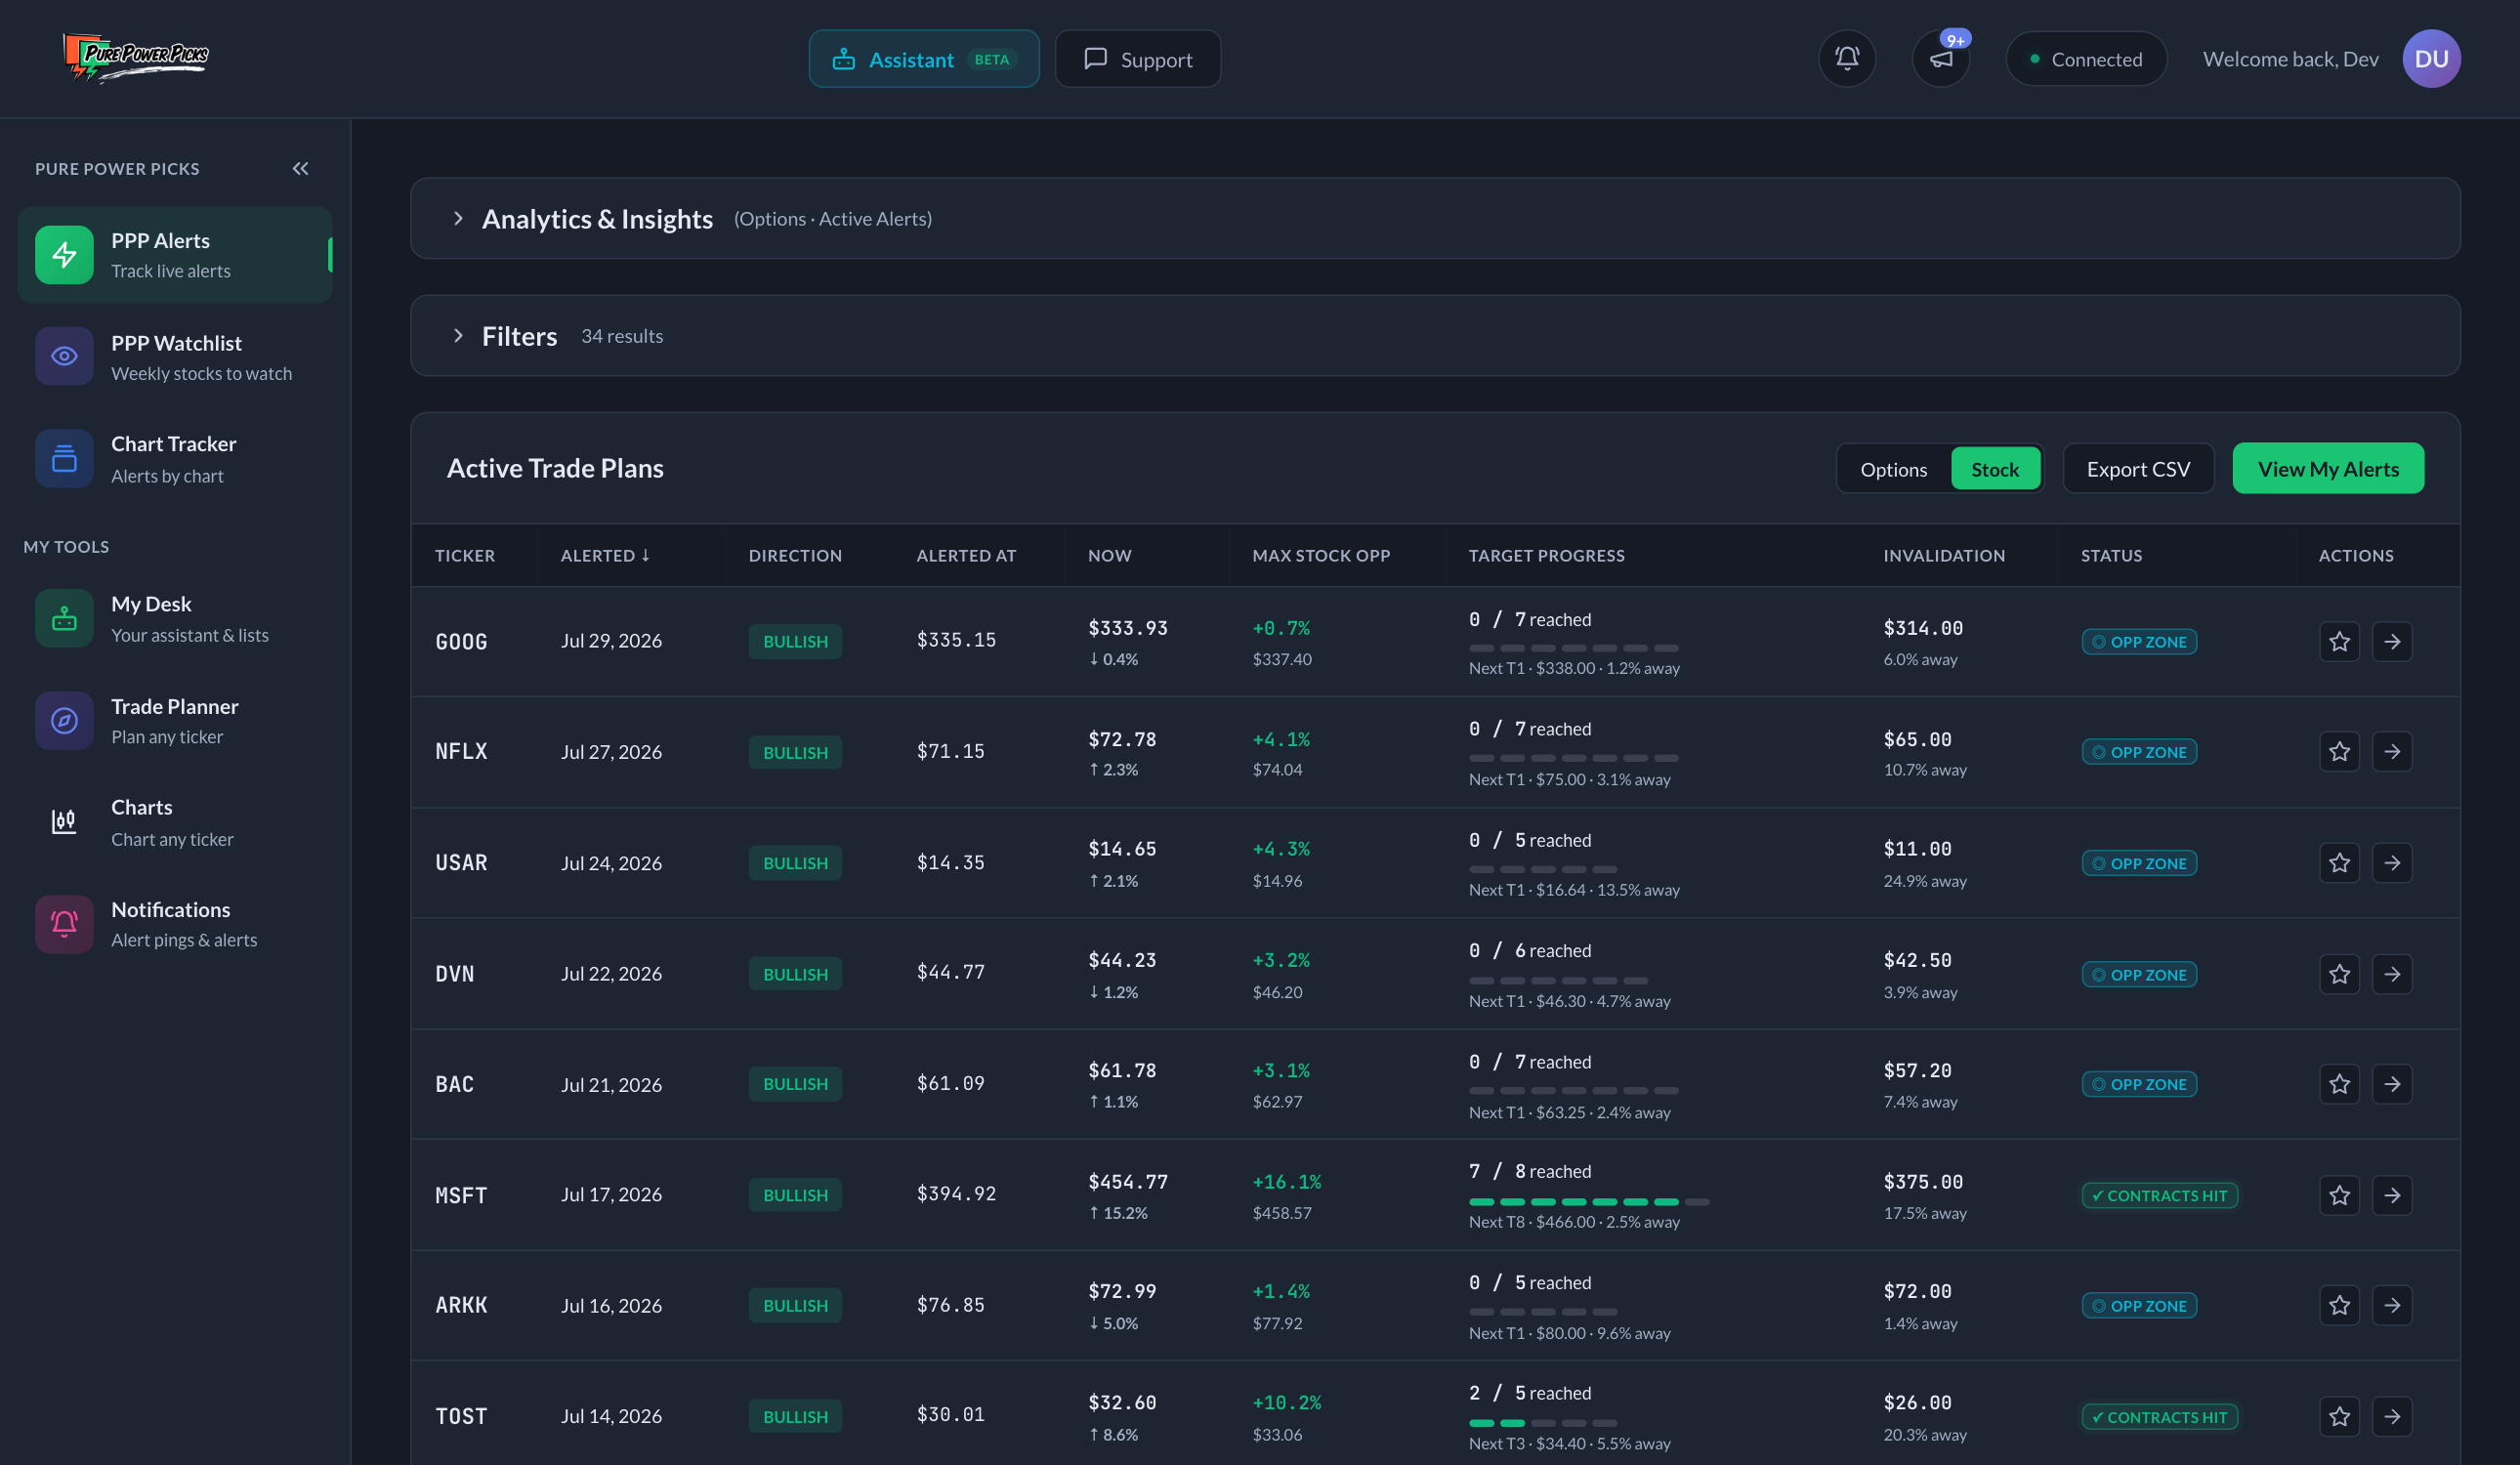This screenshot has height=1465, width=2520.
Task: Click the Notifications bell icon in sidebar
Action: pyautogui.click(x=64, y=924)
